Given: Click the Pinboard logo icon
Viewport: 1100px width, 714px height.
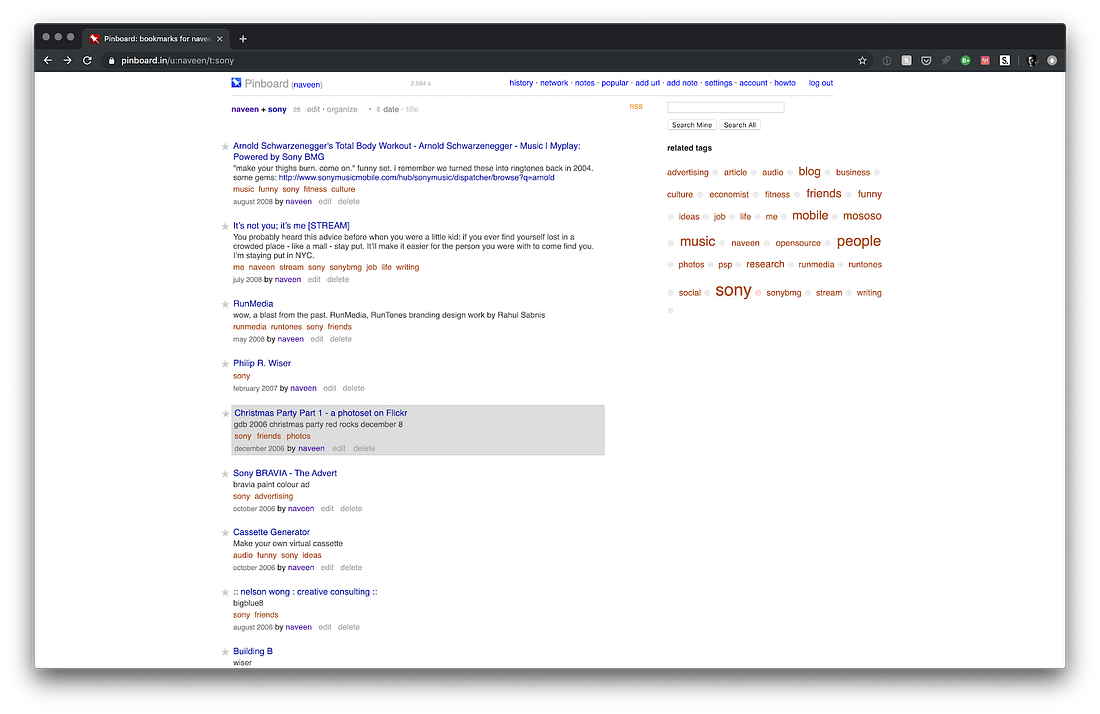Looking at the screenshot, I should [x=236, y=83].
